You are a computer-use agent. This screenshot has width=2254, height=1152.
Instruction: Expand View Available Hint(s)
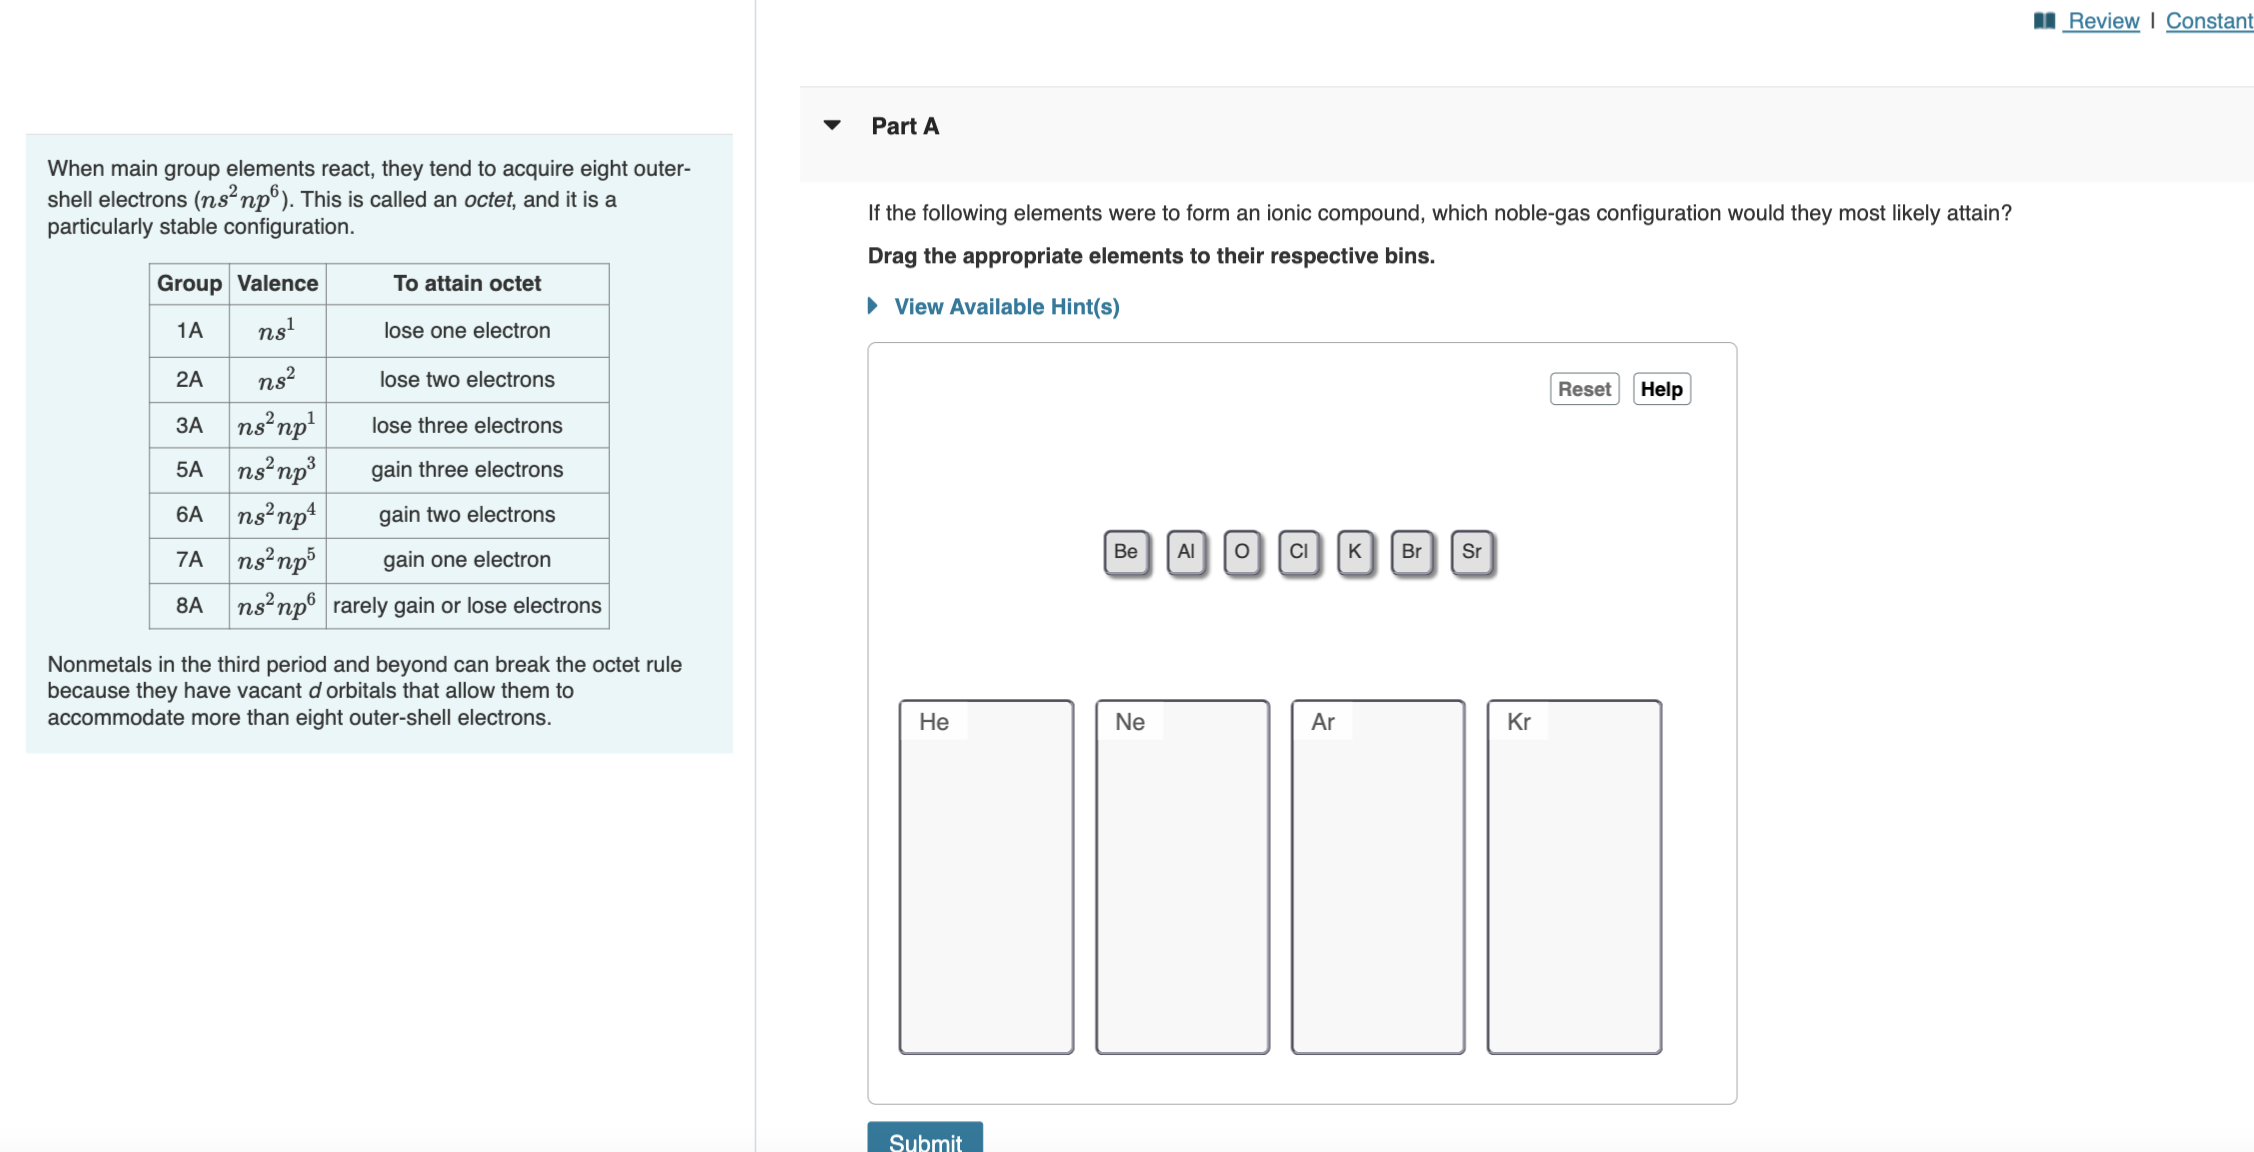pos(1006,307)
